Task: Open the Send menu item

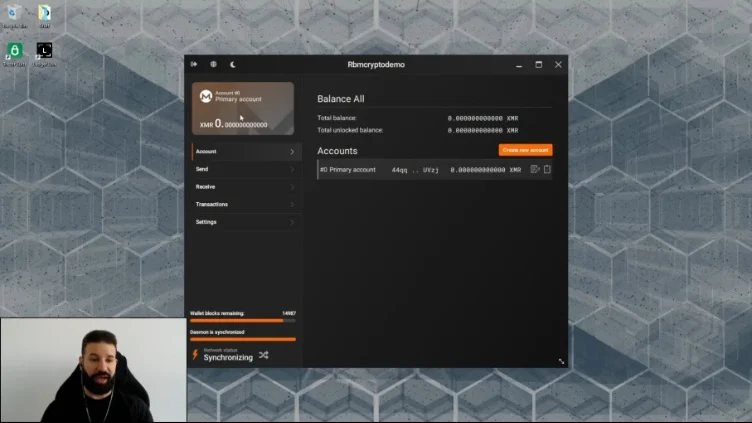Action: click(246, 169)
